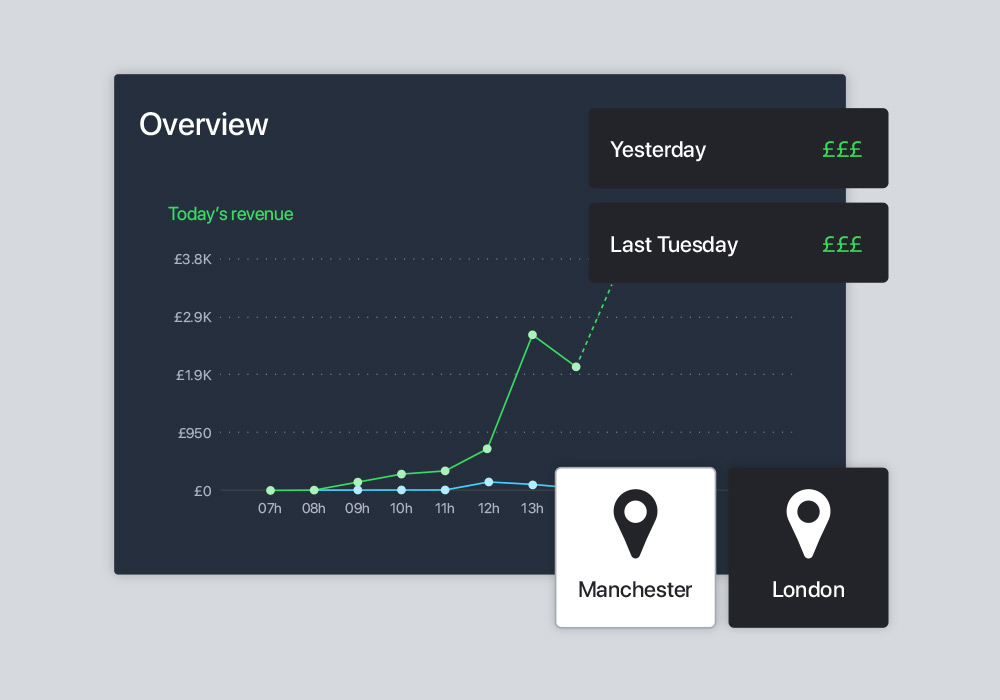Viewport: 1000px width, 700px height.
Task: Click the Overview heading
Action: (203, 124)
